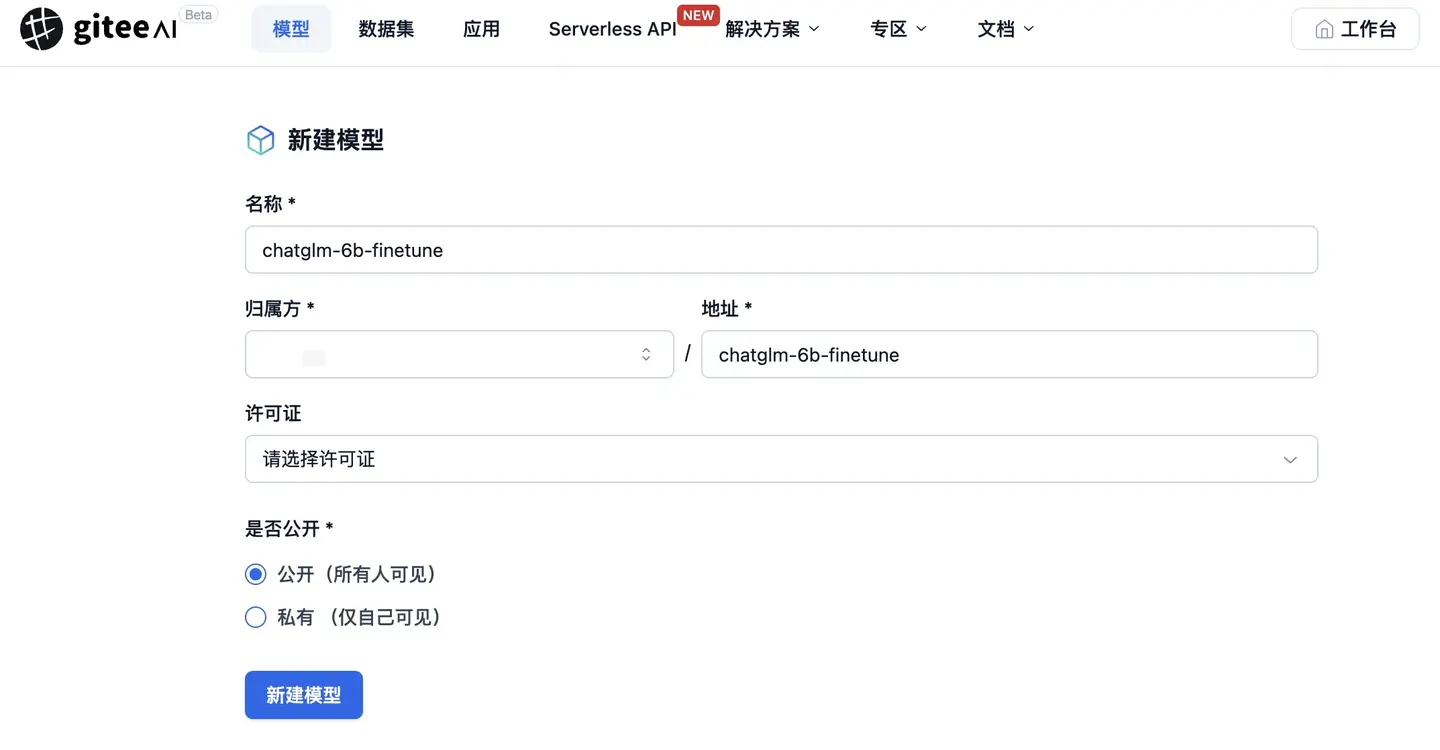Open the 应用 section in the navbar
The width and height of the screenshot is (1440, 750).
point(481,29)
